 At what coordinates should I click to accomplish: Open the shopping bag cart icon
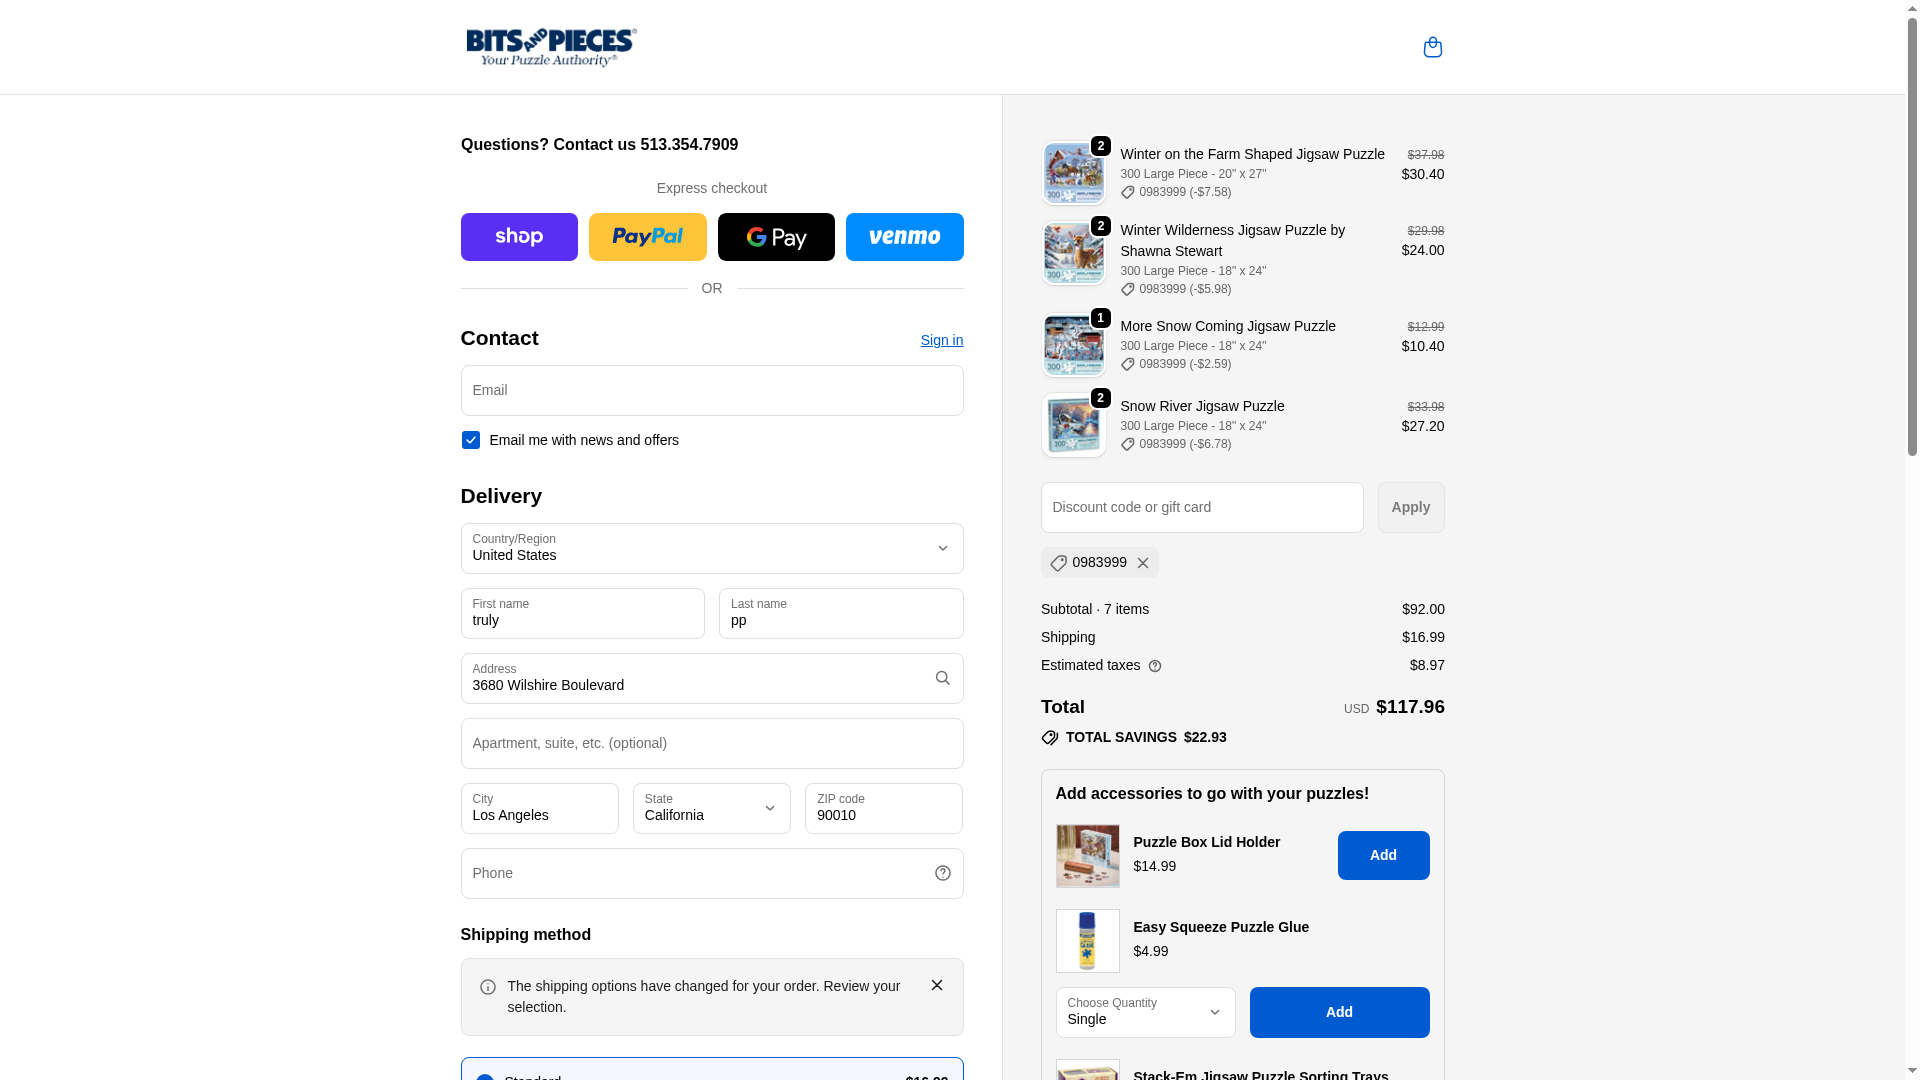click(1432, 47)
